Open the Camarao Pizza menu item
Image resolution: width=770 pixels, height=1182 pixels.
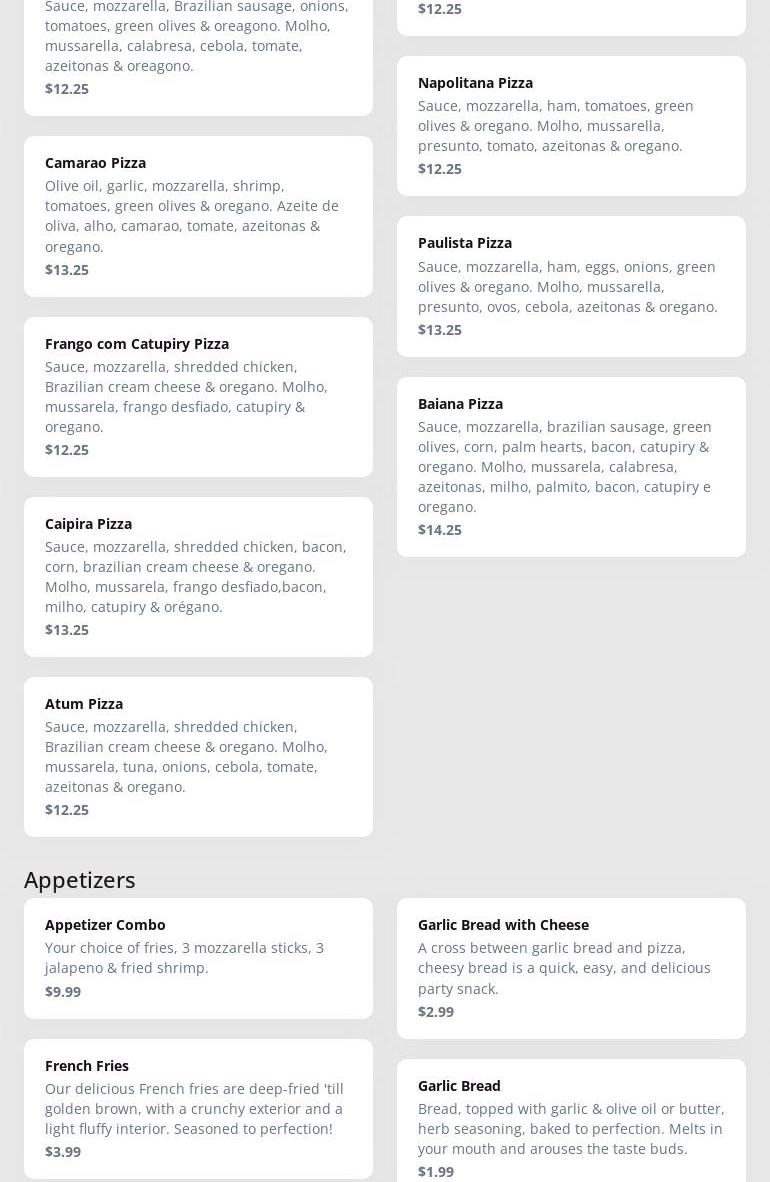pos(198,216)
